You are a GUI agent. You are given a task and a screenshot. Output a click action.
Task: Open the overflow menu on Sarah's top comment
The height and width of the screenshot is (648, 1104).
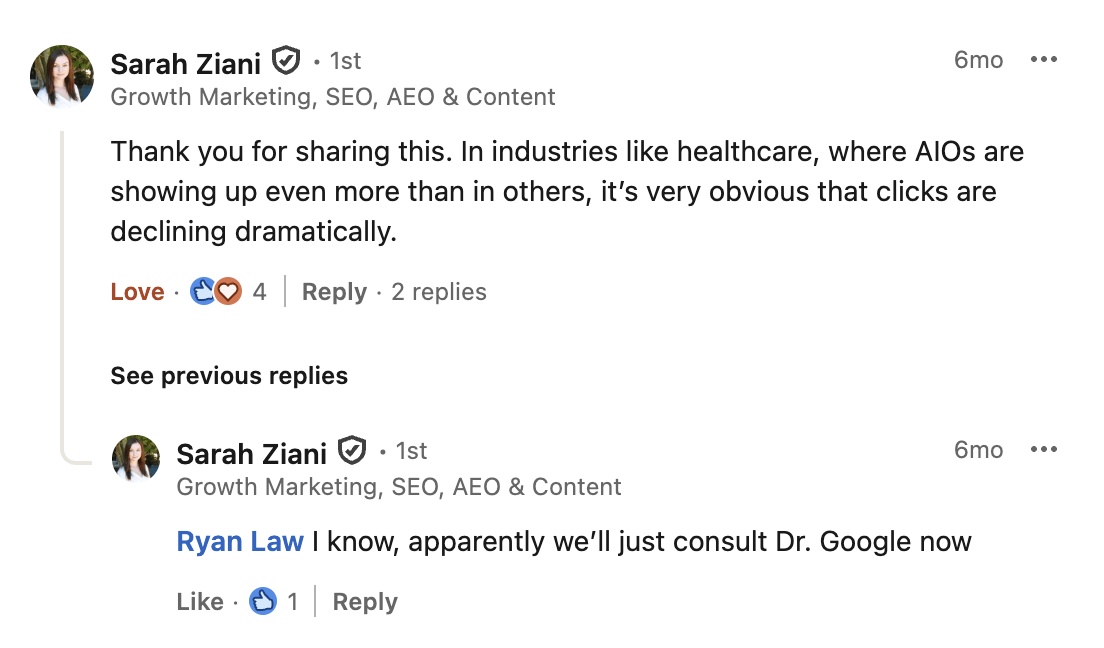[x=1044, y=59]
